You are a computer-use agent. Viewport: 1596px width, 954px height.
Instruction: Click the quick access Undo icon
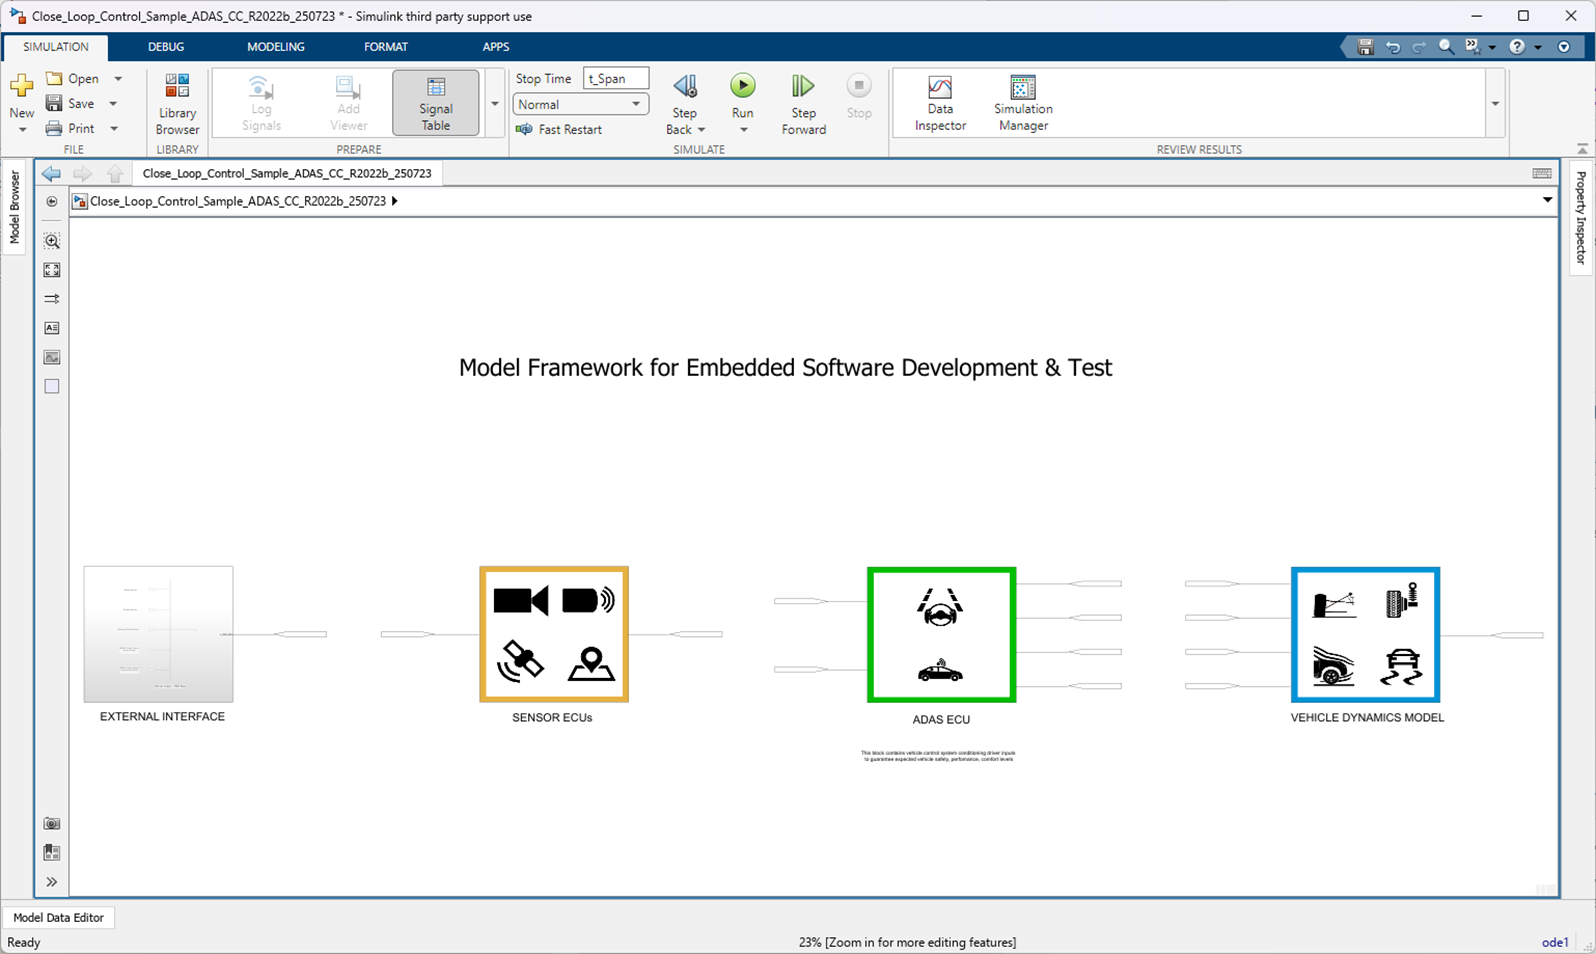[1393, 47]
